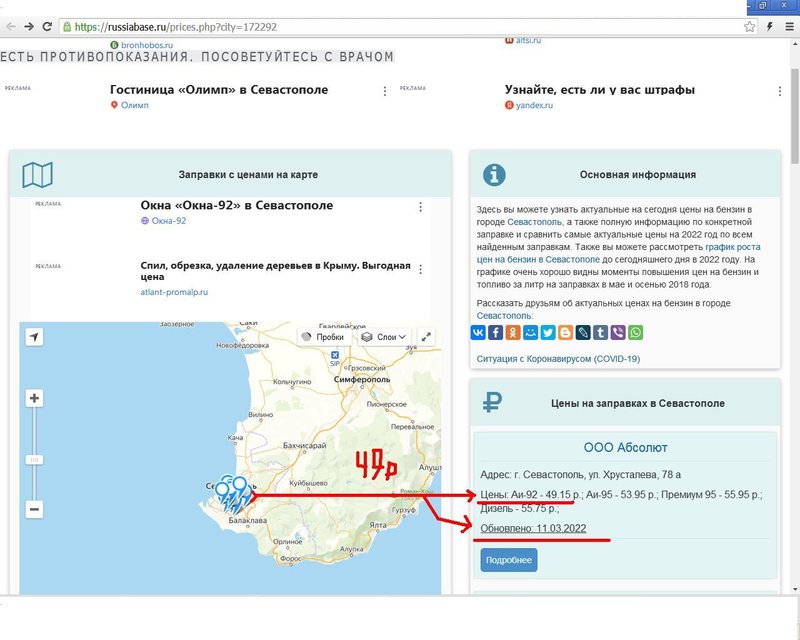Click the Севастополь link in the info text
800x640 pixels.
(535, 222)
